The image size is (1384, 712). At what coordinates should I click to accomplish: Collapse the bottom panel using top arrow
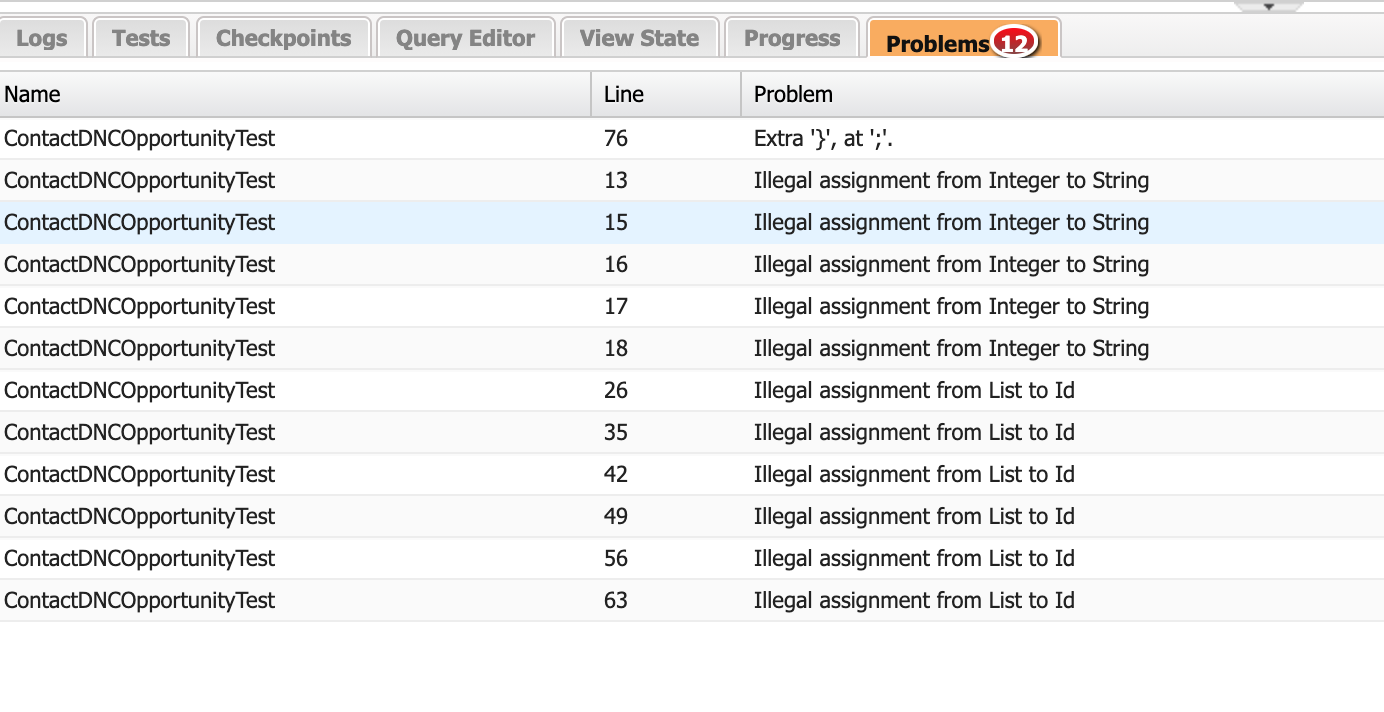coord(1268,6)
